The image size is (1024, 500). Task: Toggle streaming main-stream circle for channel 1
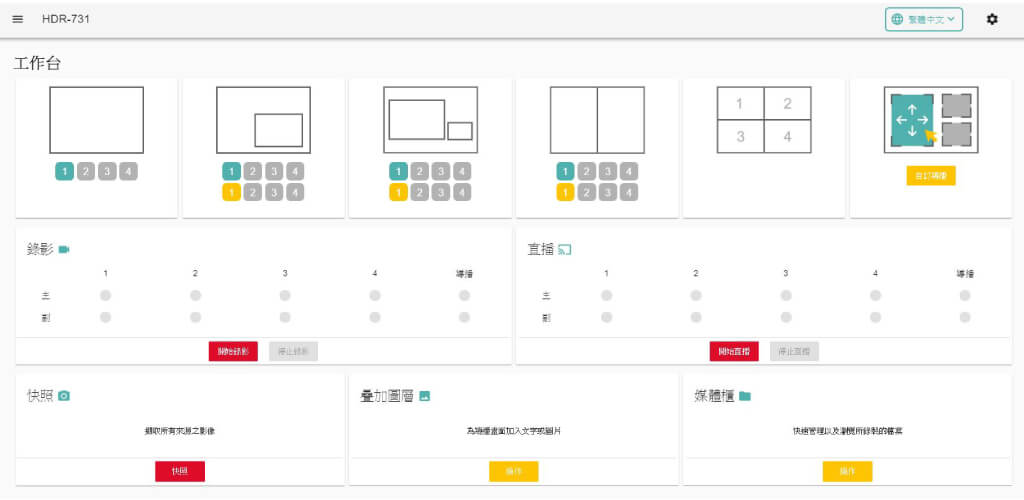[x=607, y=296]
